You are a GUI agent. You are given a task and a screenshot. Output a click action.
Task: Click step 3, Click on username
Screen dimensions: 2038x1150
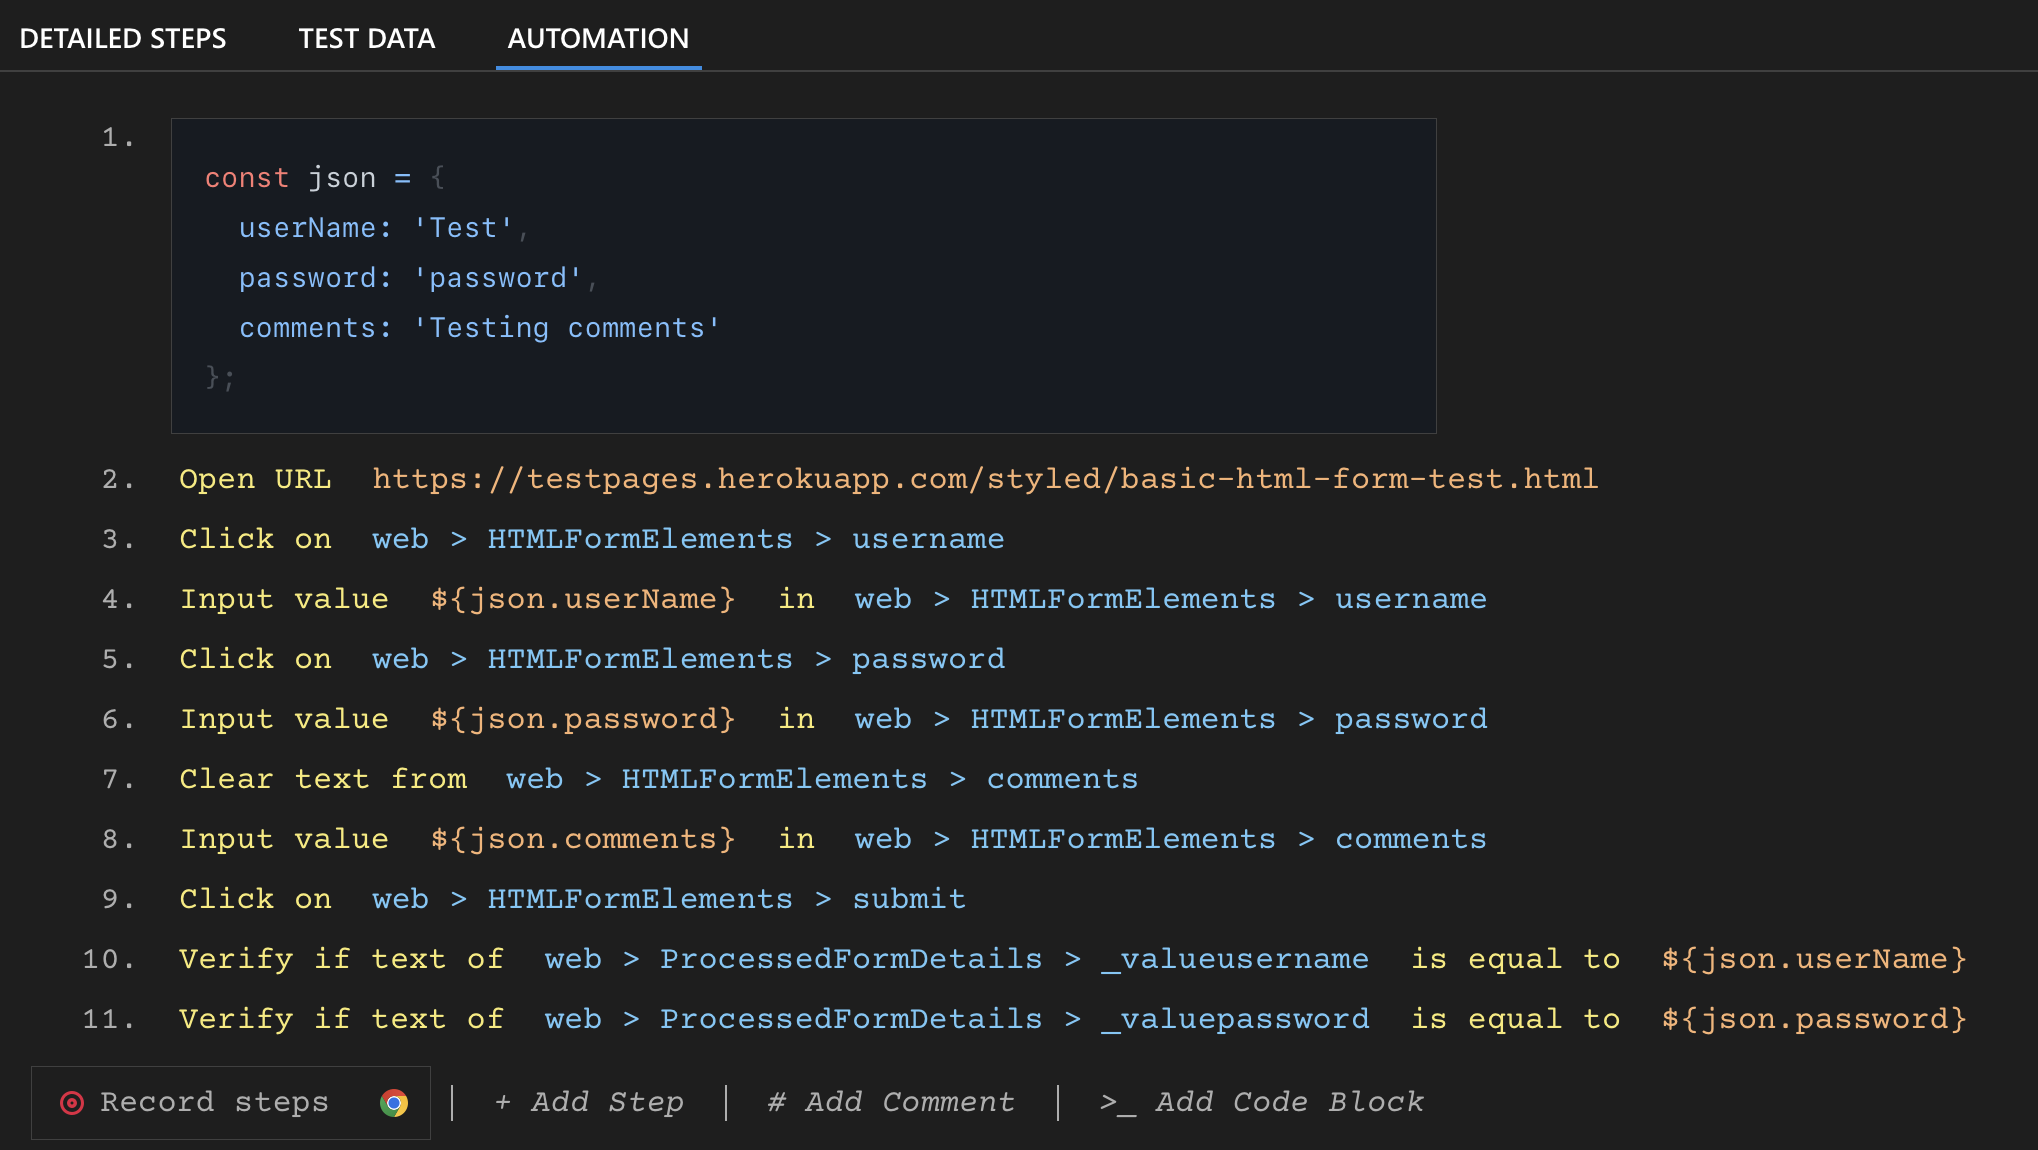pos(590,538)
